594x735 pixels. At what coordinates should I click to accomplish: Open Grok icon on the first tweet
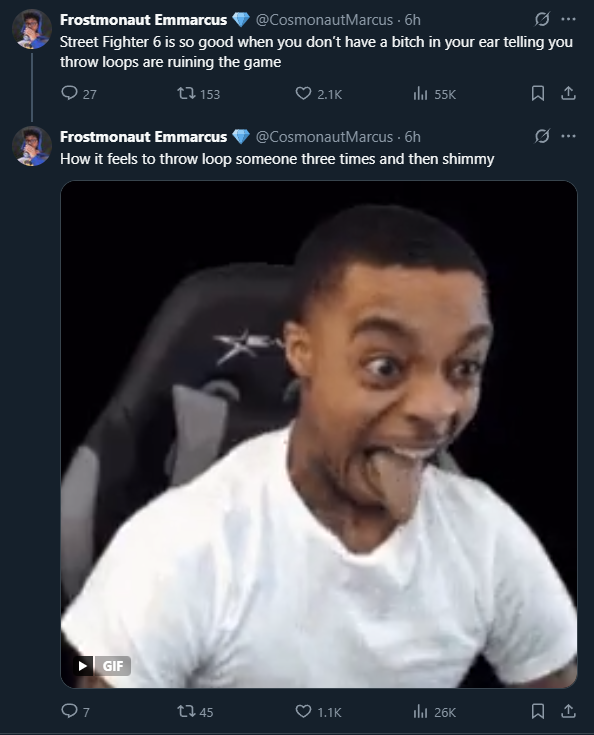[x=542, y=19]
